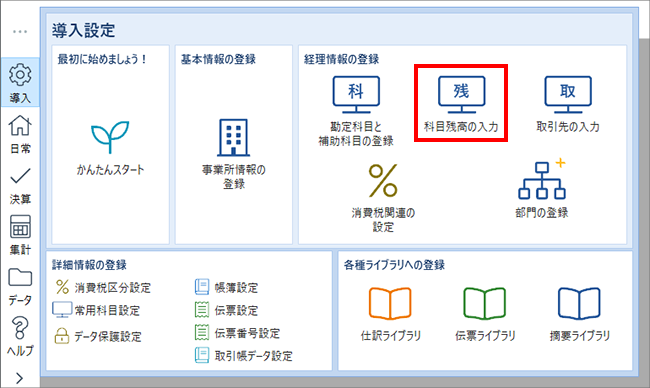
Task: Click the slip icon beside 伝票設定
Action: (202, 310)
